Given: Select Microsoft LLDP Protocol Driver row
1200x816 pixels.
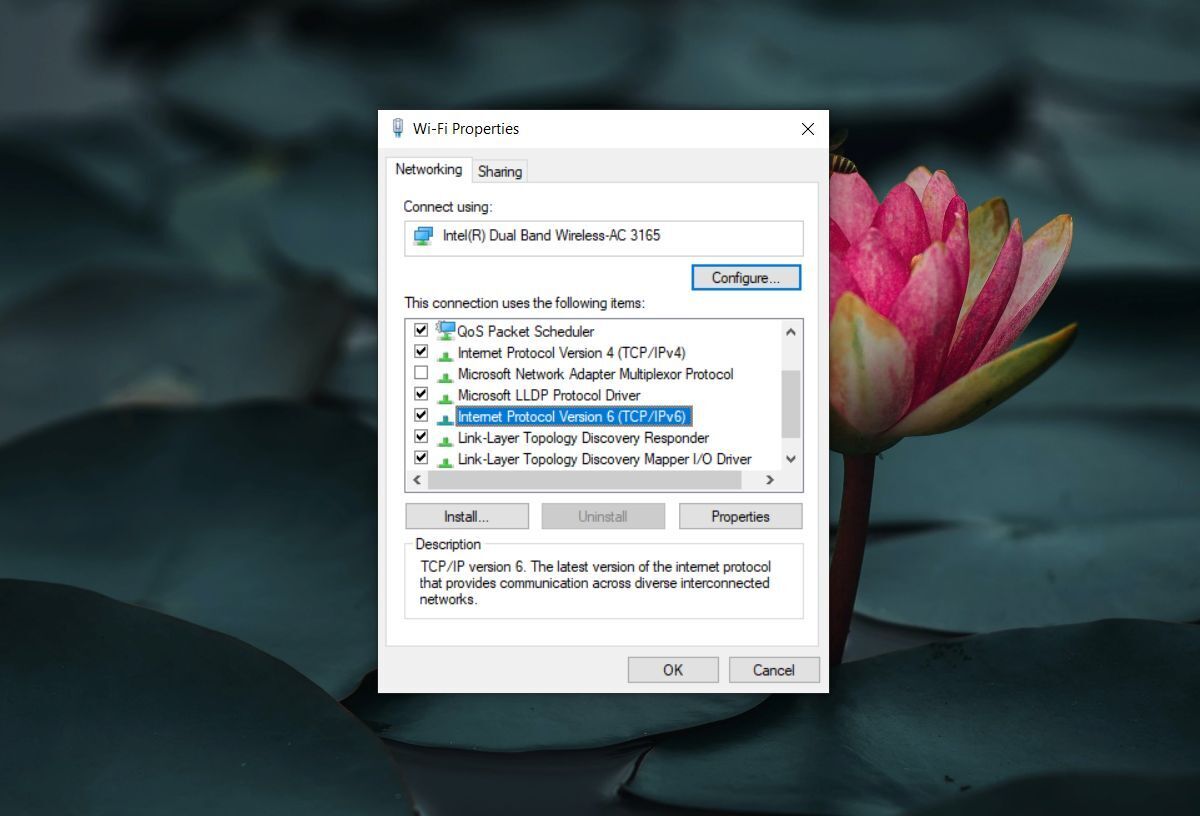Looking at the screenshot, I should point(548,395).
